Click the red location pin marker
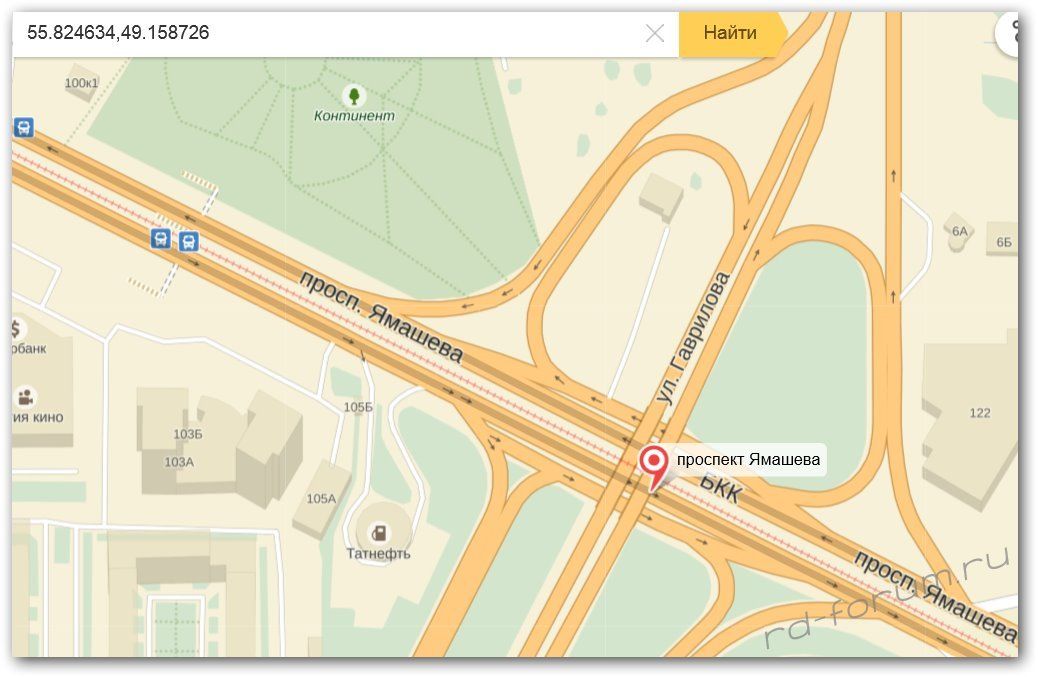 pos(654,464)
